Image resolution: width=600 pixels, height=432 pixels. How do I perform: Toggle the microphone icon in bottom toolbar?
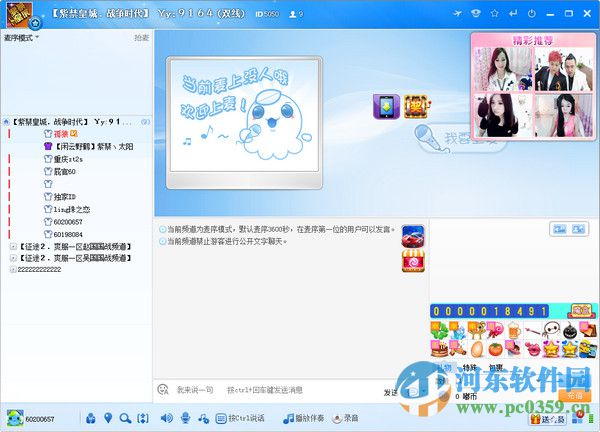pos(186,418)
